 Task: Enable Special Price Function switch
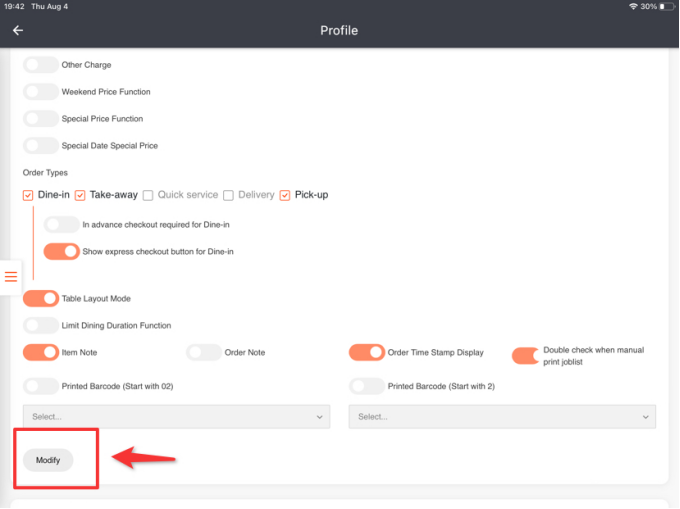[40, 119]
